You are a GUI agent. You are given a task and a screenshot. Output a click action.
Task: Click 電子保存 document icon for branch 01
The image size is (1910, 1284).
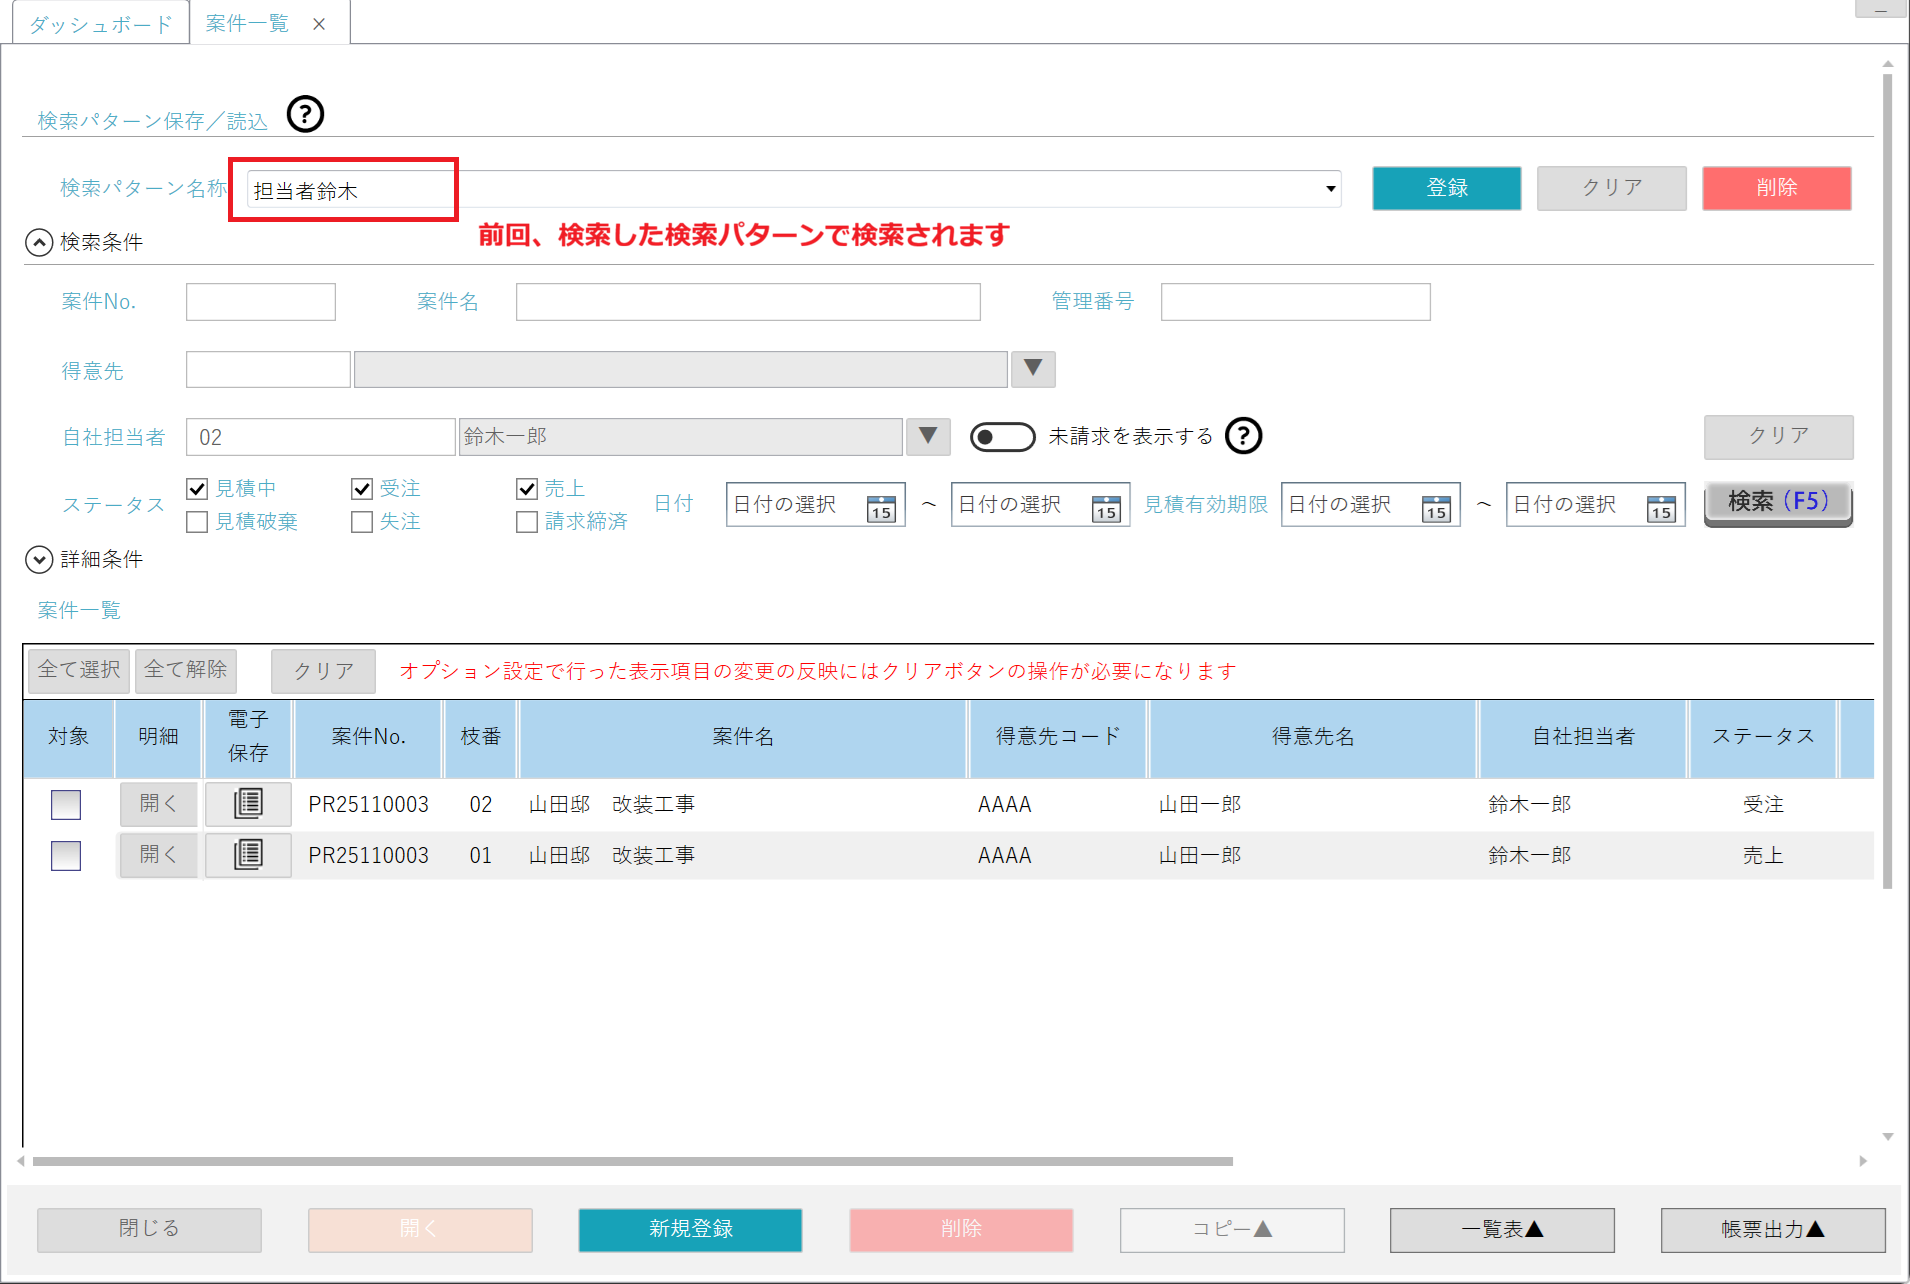point(248,855)
